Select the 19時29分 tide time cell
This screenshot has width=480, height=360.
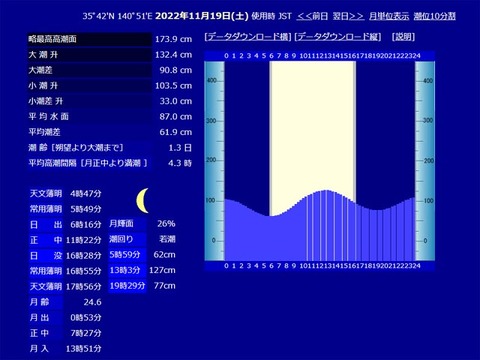pos(127,286)
